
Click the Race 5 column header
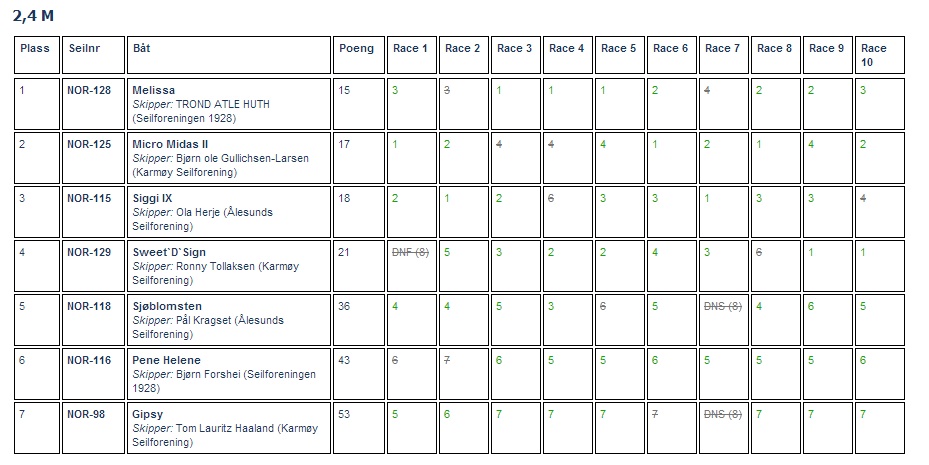(619, 49)
